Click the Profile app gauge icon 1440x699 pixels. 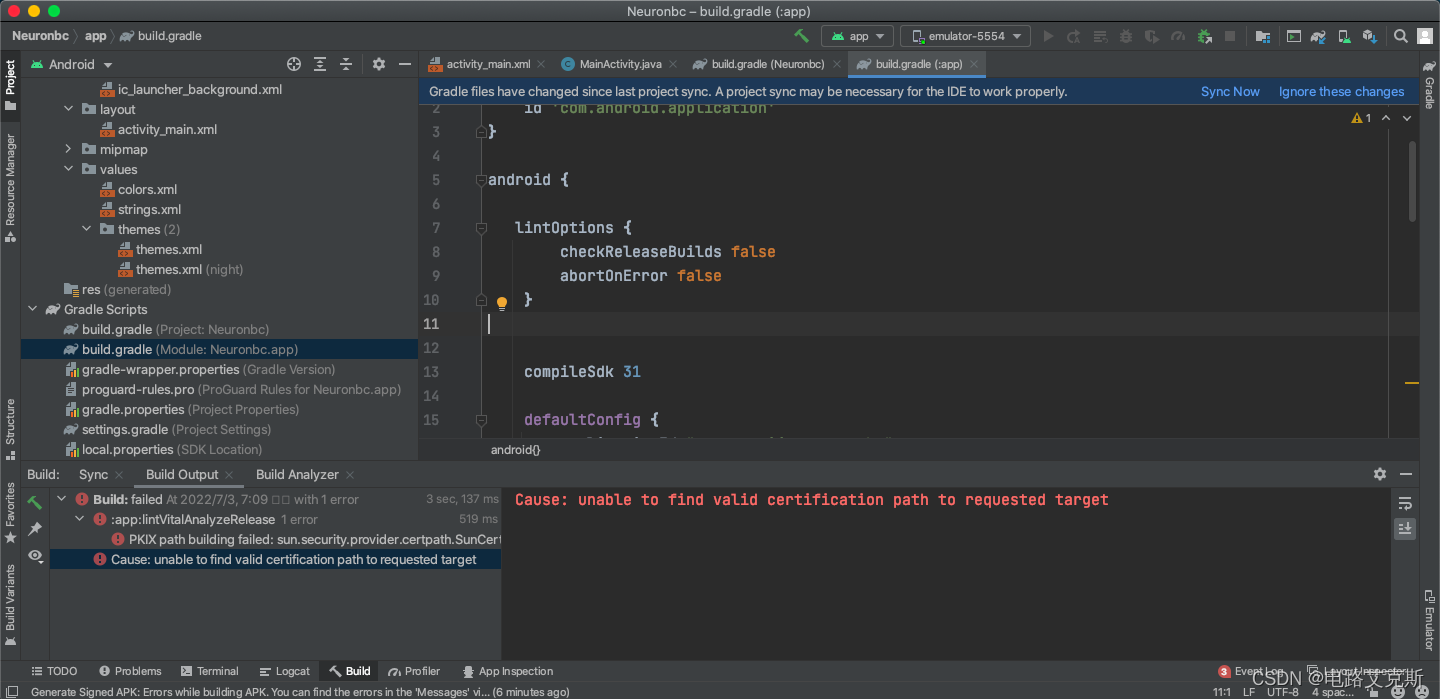[x=1178, y=36]
